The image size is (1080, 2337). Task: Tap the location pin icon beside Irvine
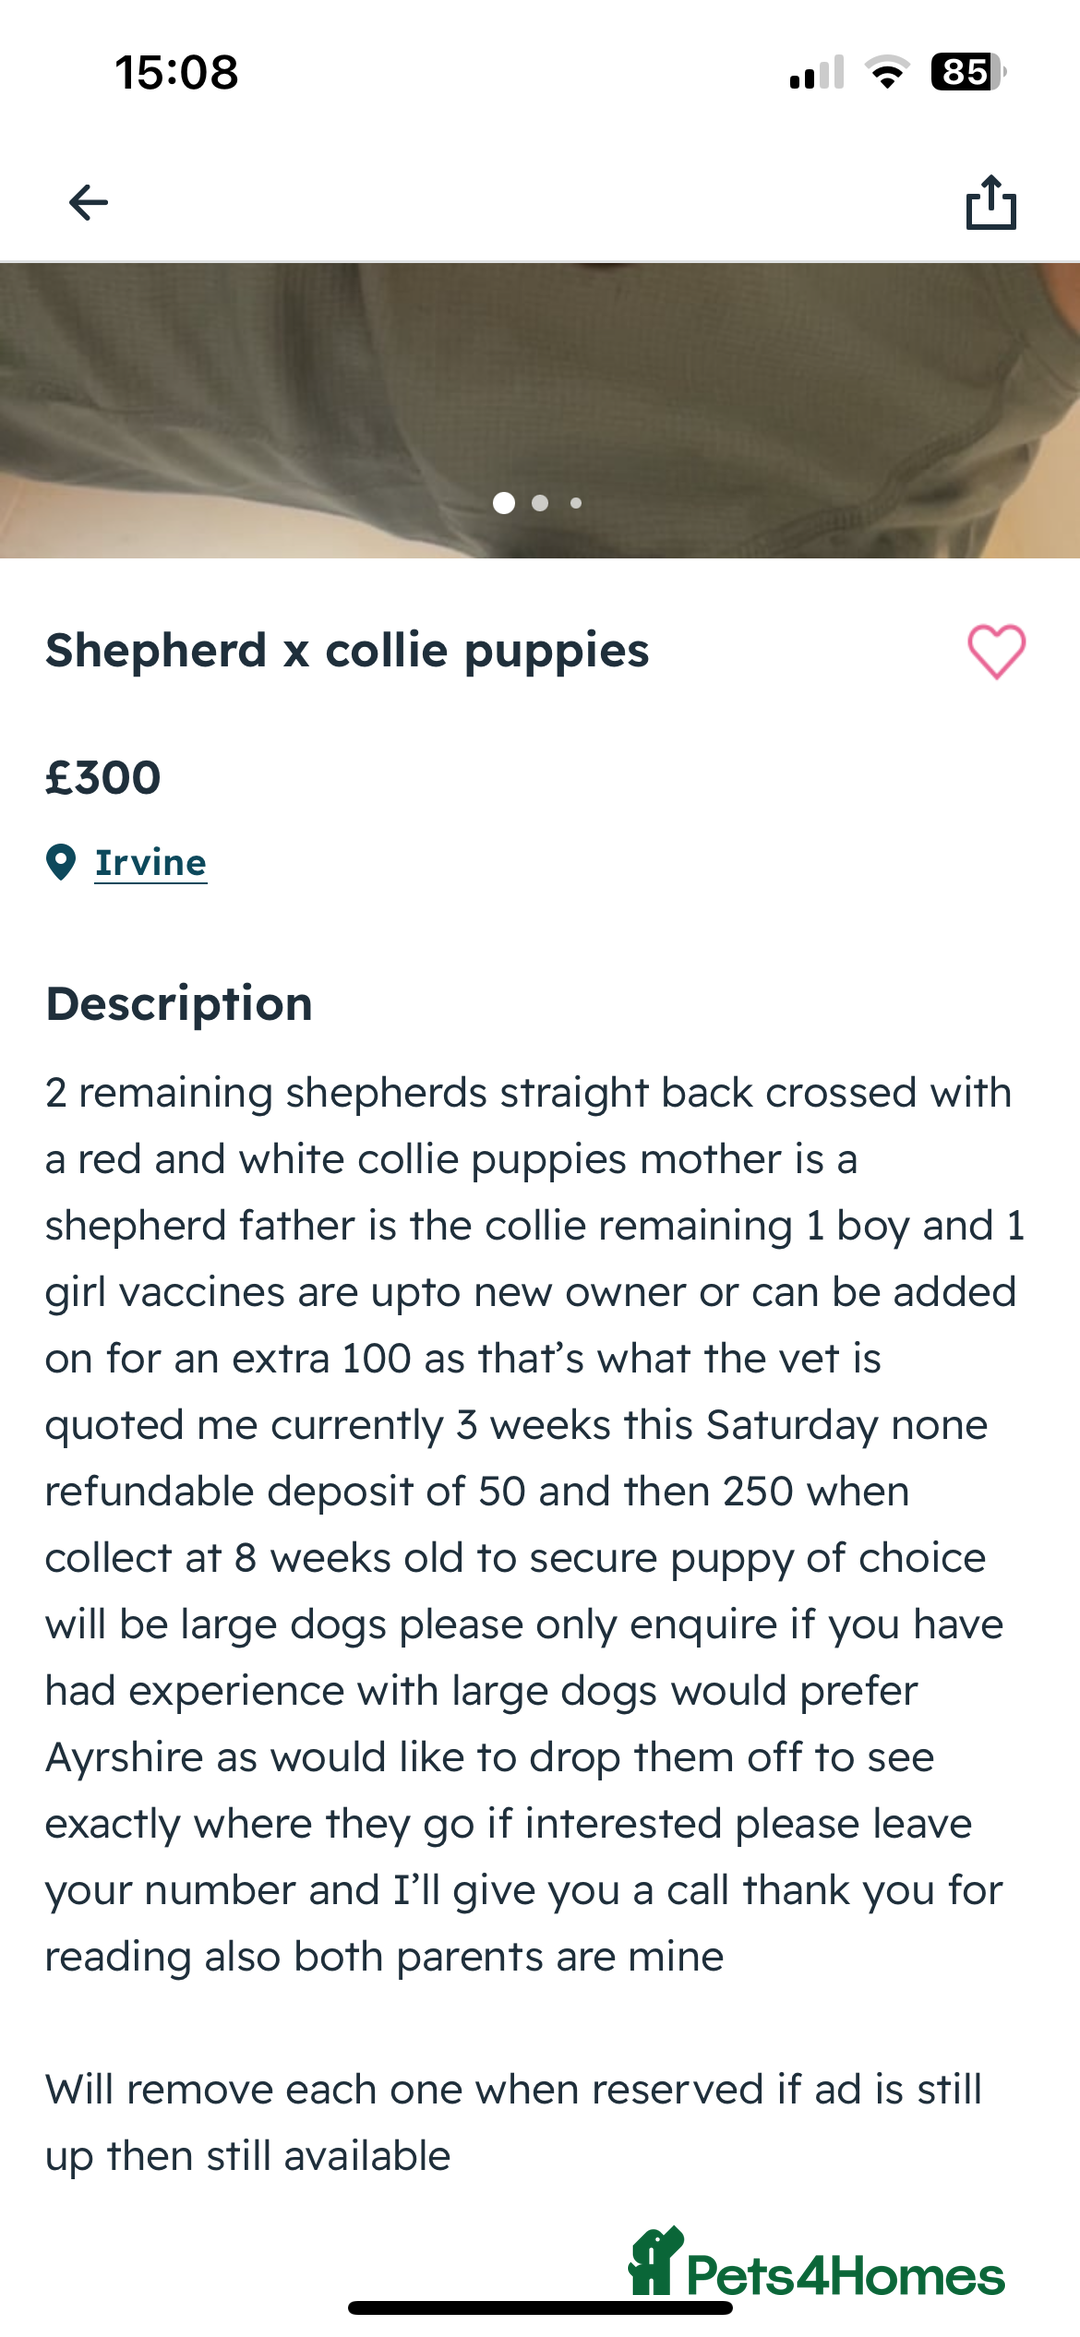pyautogui.click(x=61, y=862)
